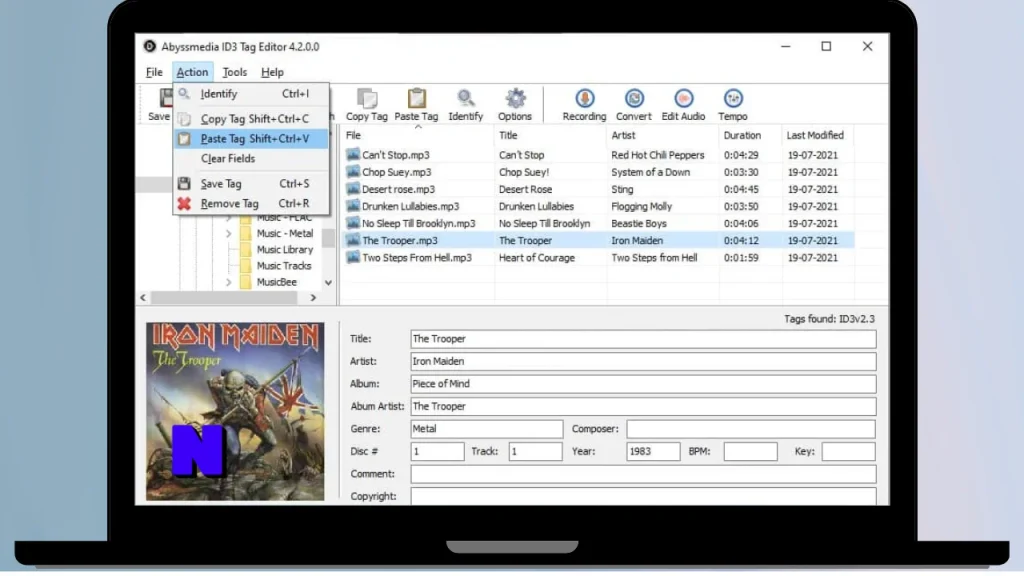Image resolution: width=1024 pixels, height=576 pixels.
Task: Click the empty BPM field
Action: pyautogui.click(x=750, y=451)
